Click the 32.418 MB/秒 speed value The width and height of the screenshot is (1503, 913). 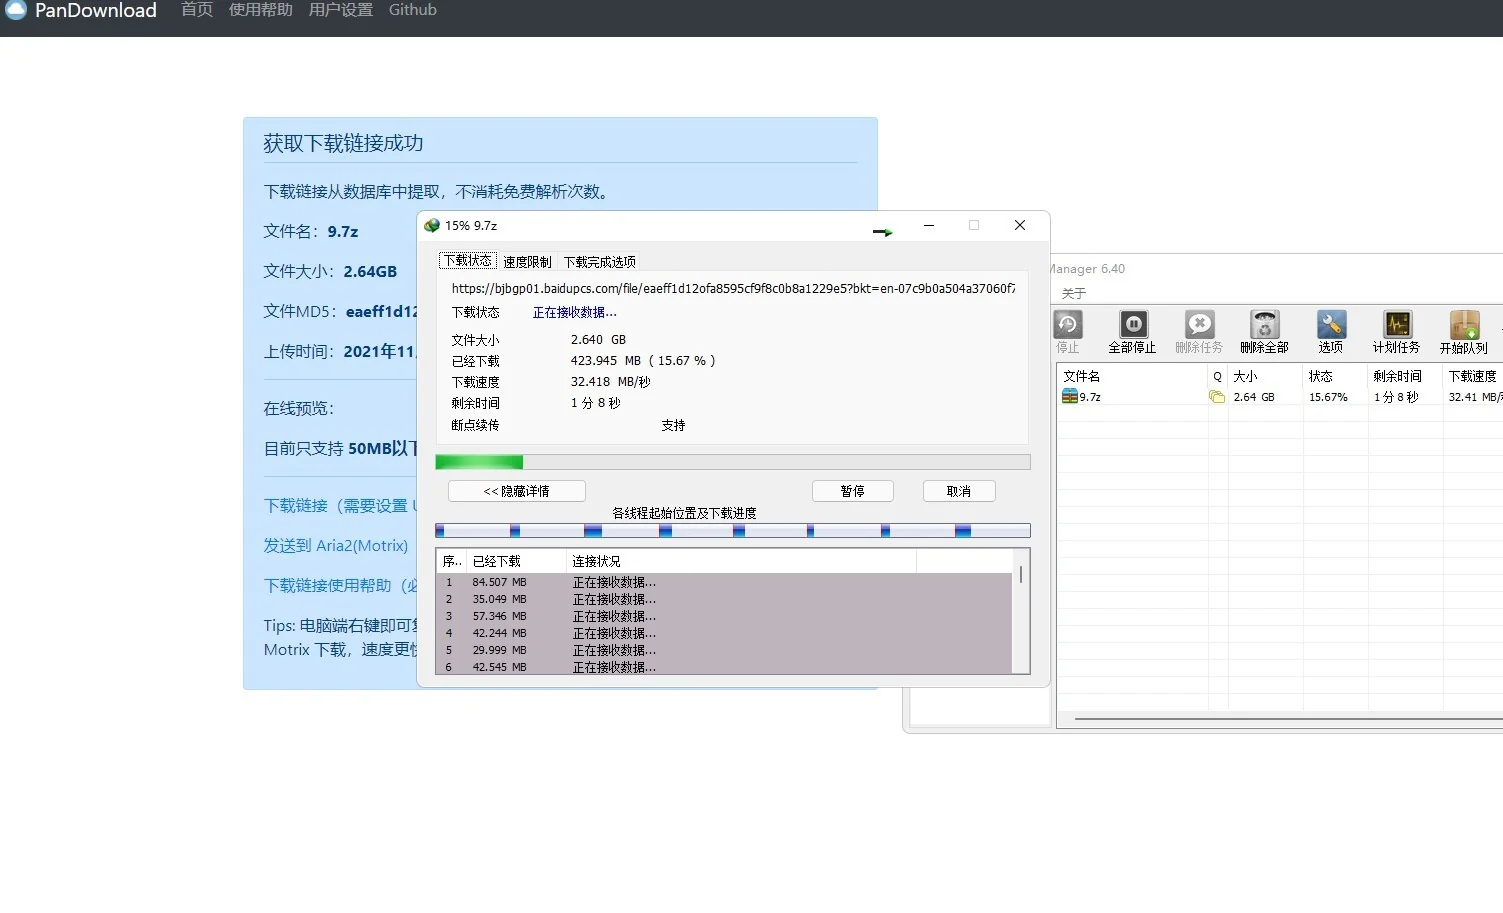point(610,382)
